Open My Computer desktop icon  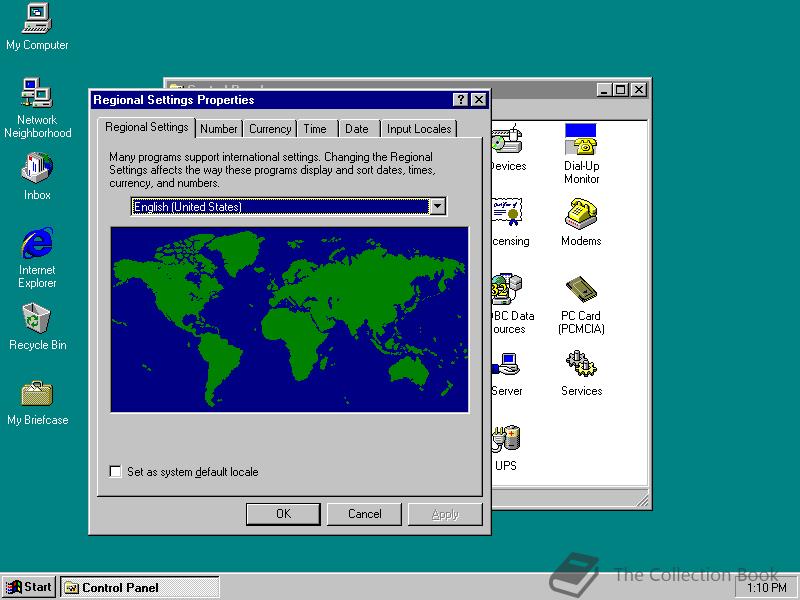pos(37,27)
